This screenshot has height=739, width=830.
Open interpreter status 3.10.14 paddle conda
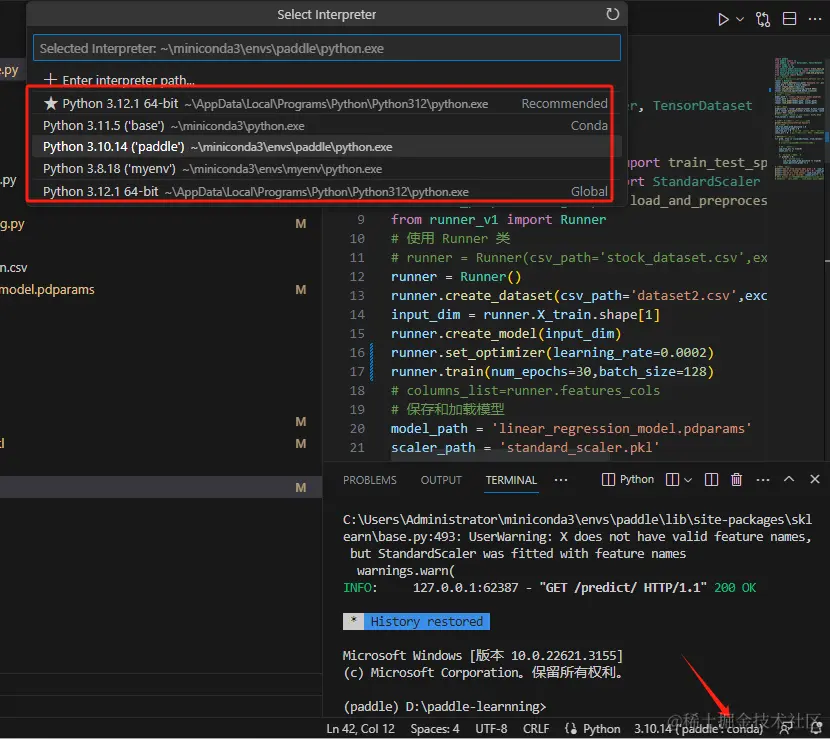click(x=699, y=729)
